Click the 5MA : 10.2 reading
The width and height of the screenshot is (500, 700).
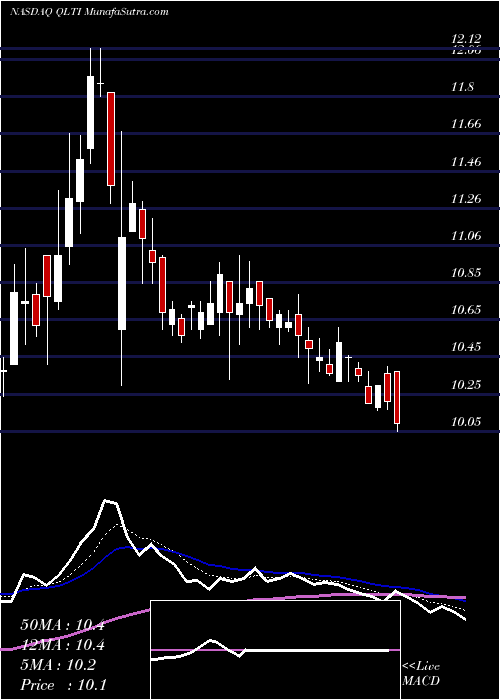58,665
